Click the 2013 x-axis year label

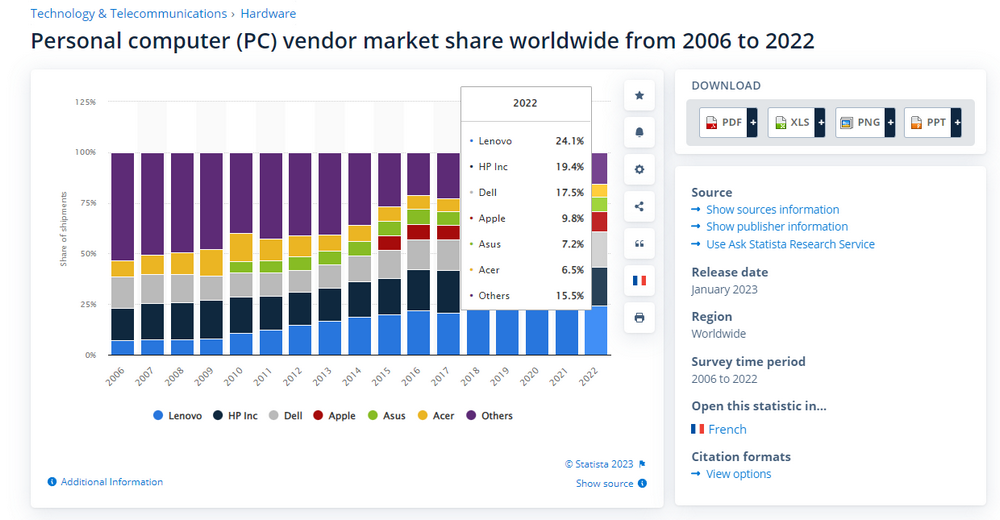click(322, 376)
